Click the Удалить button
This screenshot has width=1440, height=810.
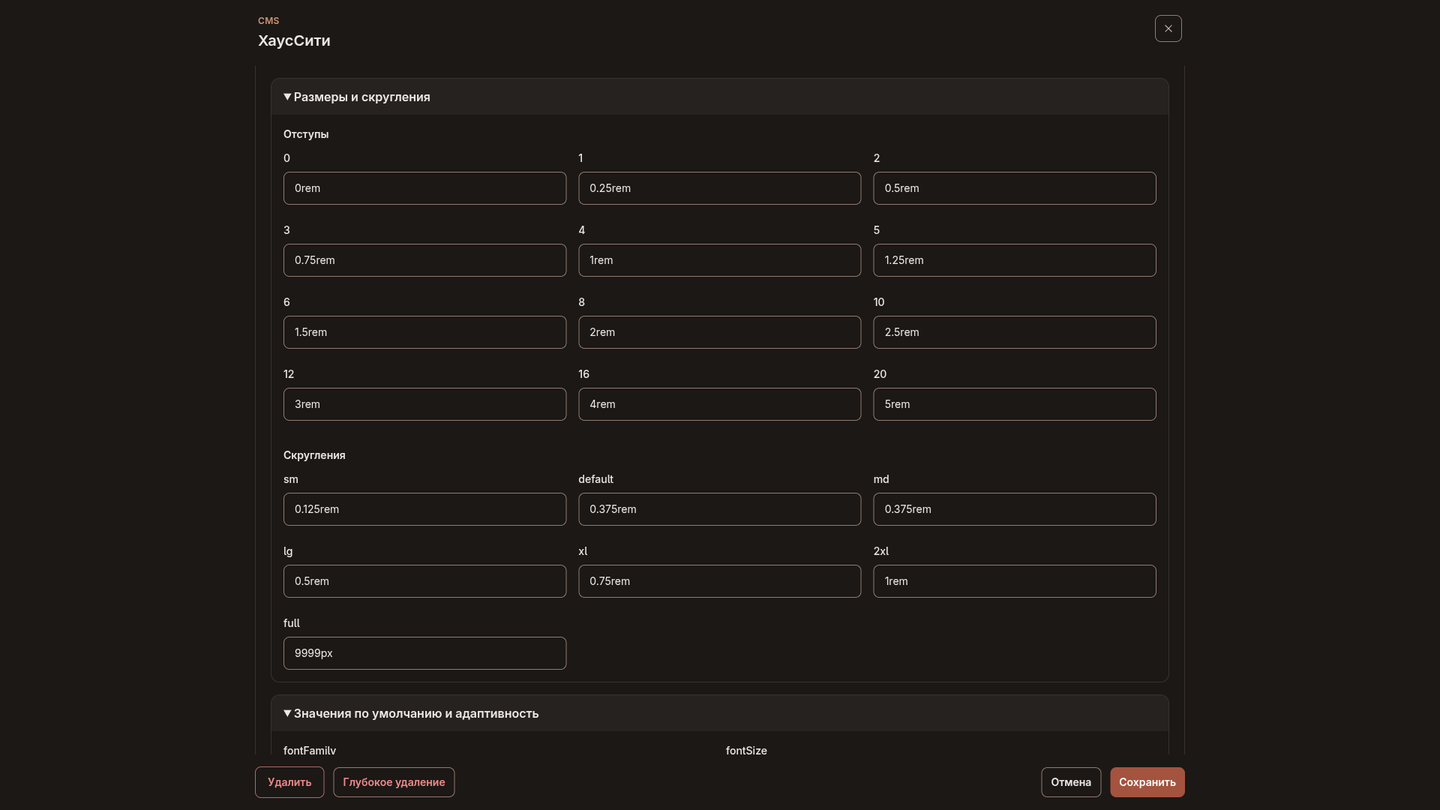point(290,782)
